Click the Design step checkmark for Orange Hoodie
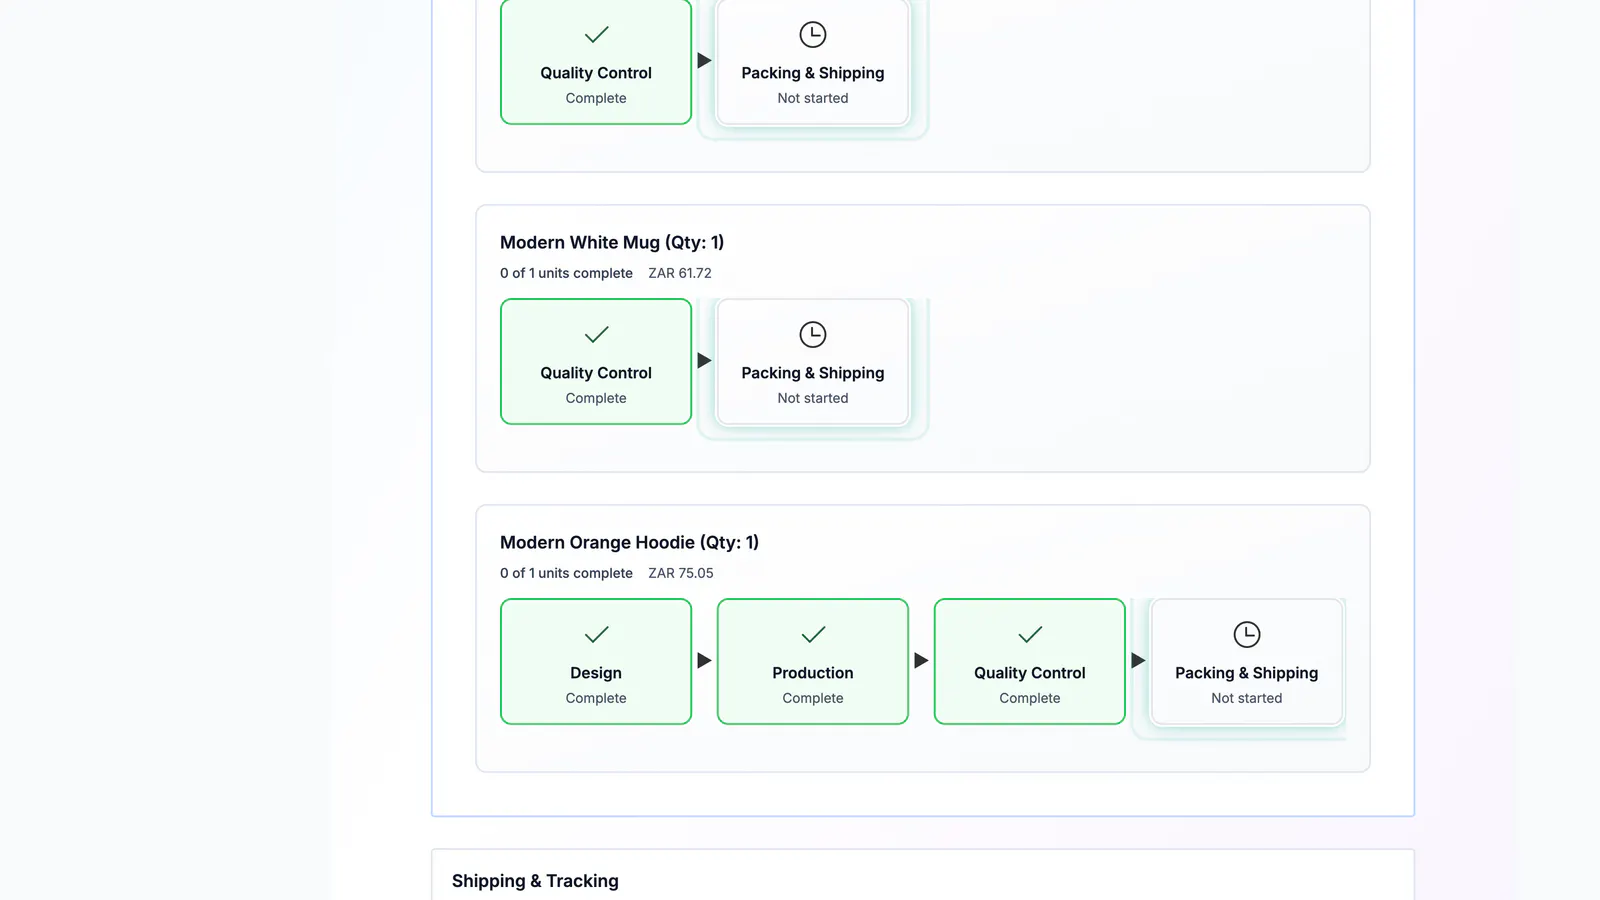 pyautogui.click(x=596, y=634)
